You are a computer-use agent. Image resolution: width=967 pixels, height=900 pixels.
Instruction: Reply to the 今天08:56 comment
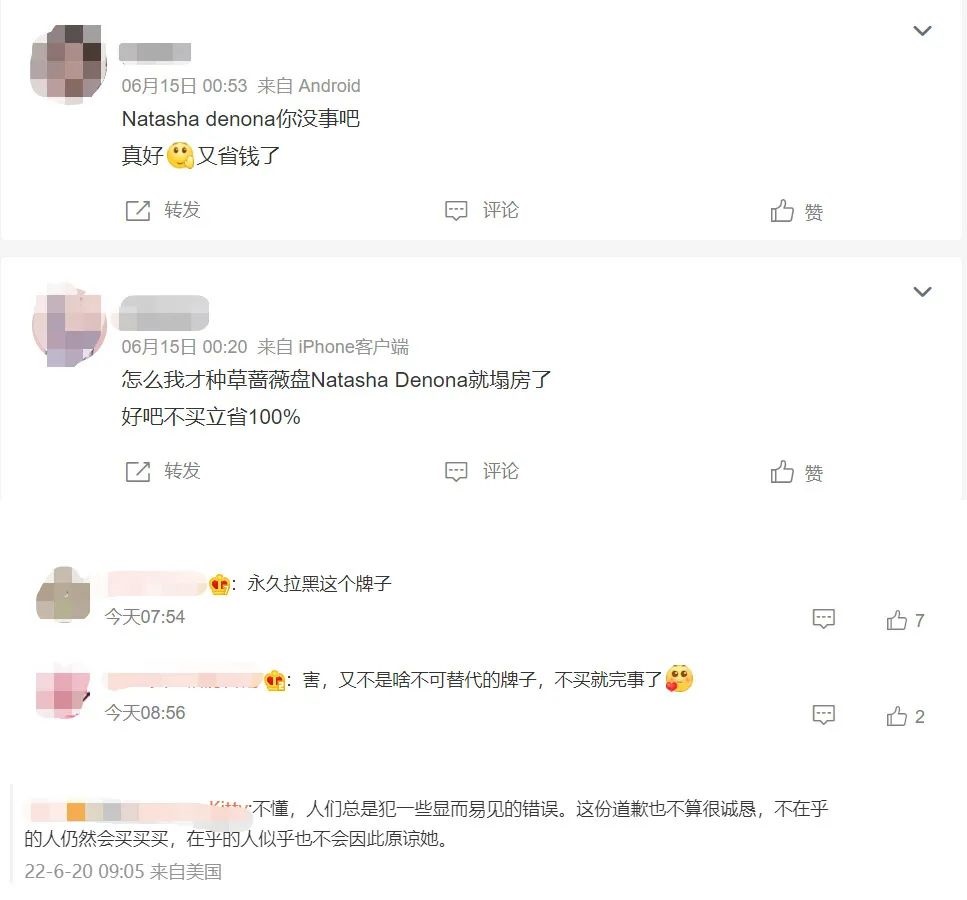(x=823, y=714)
